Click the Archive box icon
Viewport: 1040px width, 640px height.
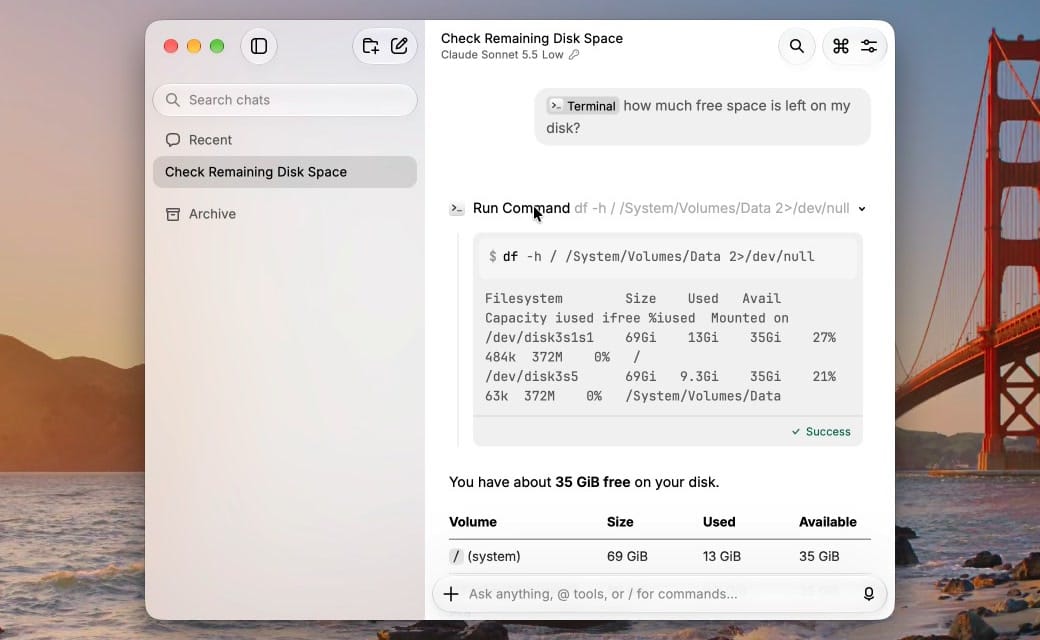click(x=172, y=214)
